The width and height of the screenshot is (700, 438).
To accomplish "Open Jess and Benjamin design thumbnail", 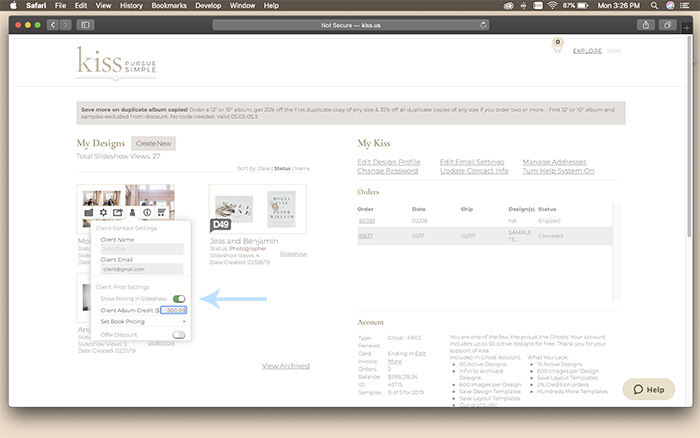I will (258, 209).
